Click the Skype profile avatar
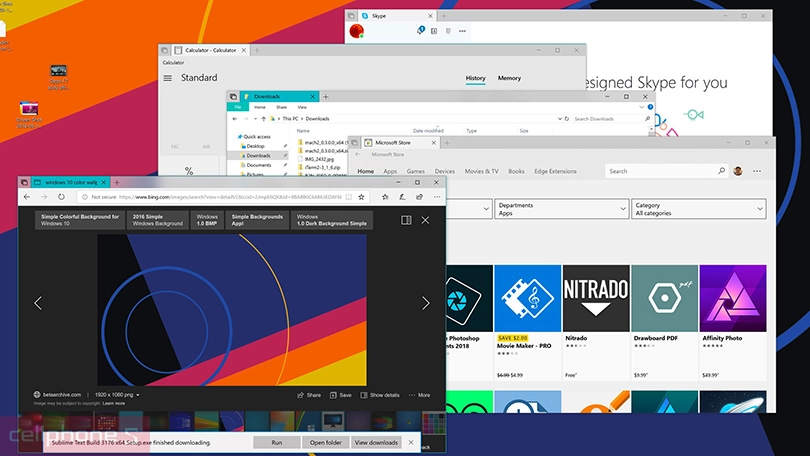 click(x=355, y=32)
